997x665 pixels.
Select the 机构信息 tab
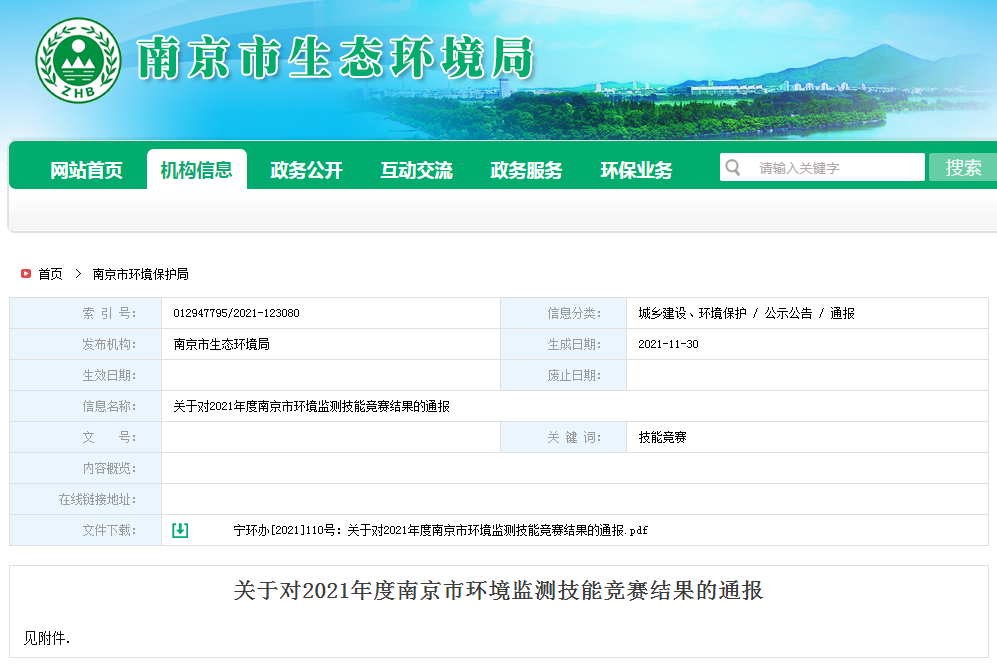point(196,171)
